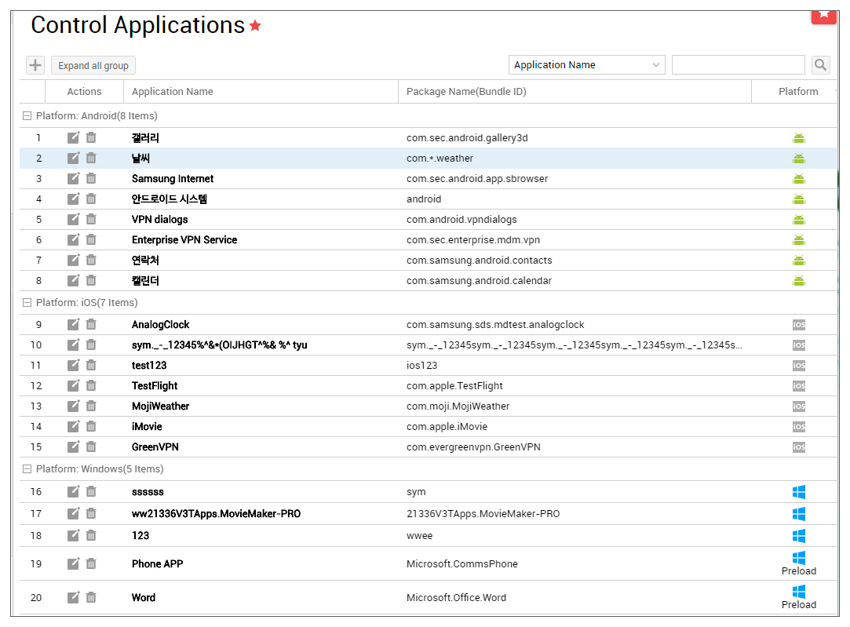This screenshot has width=850, height=627.
Task: Edit the Phone APP entry
Action: [73, 564]
